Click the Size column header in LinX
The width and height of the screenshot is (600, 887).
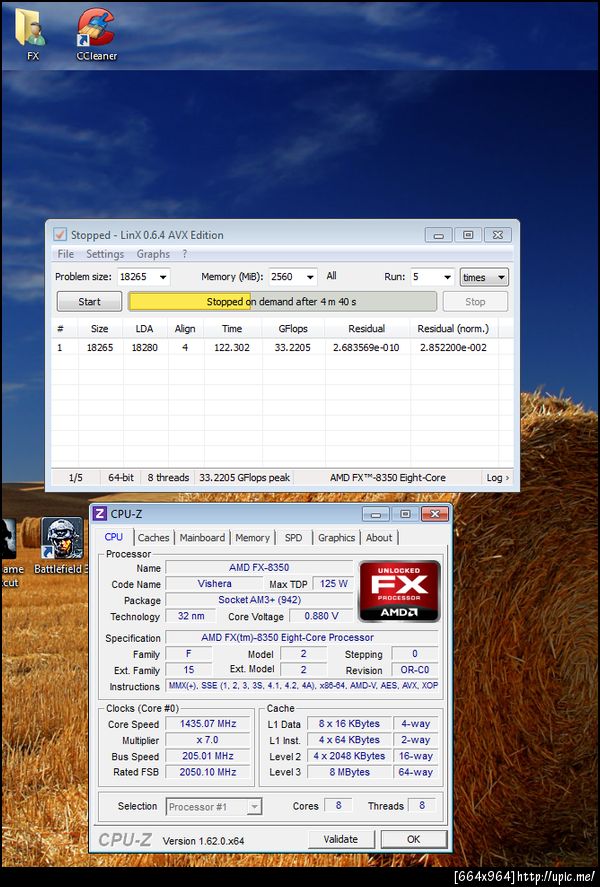coord(100,328)
